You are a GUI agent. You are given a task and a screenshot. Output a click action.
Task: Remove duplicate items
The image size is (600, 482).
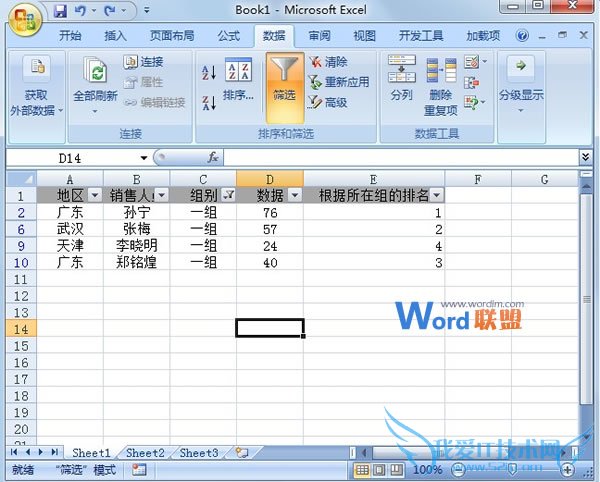coord(441,86)
